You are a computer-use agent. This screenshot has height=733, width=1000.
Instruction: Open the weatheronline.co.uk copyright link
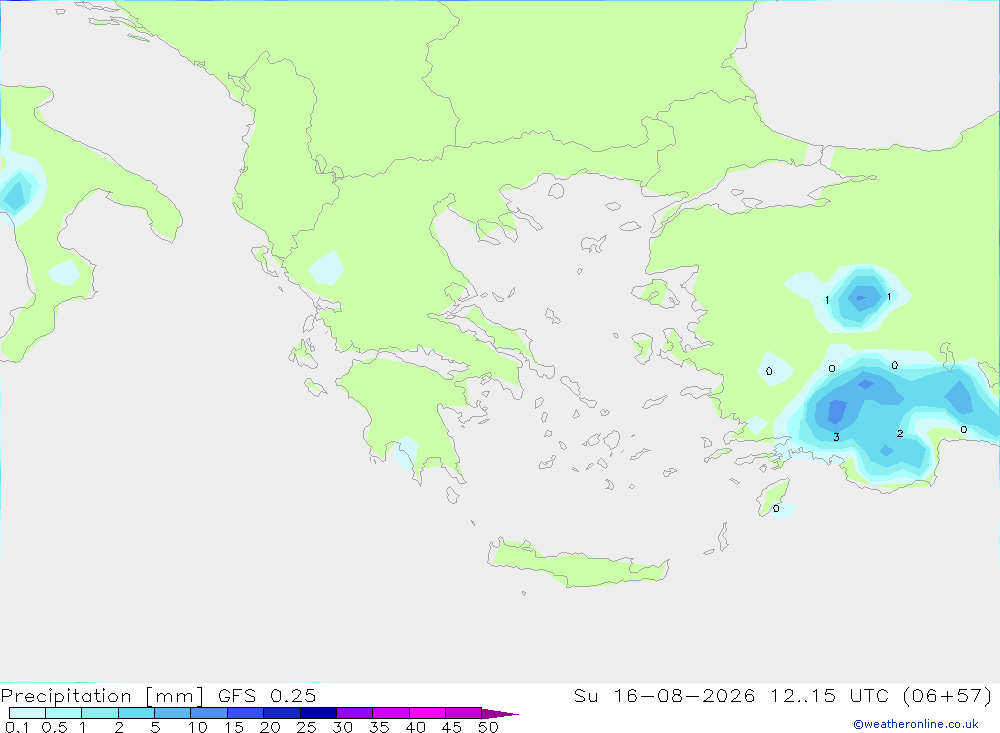pyautogui.click(x=916, y=724)
